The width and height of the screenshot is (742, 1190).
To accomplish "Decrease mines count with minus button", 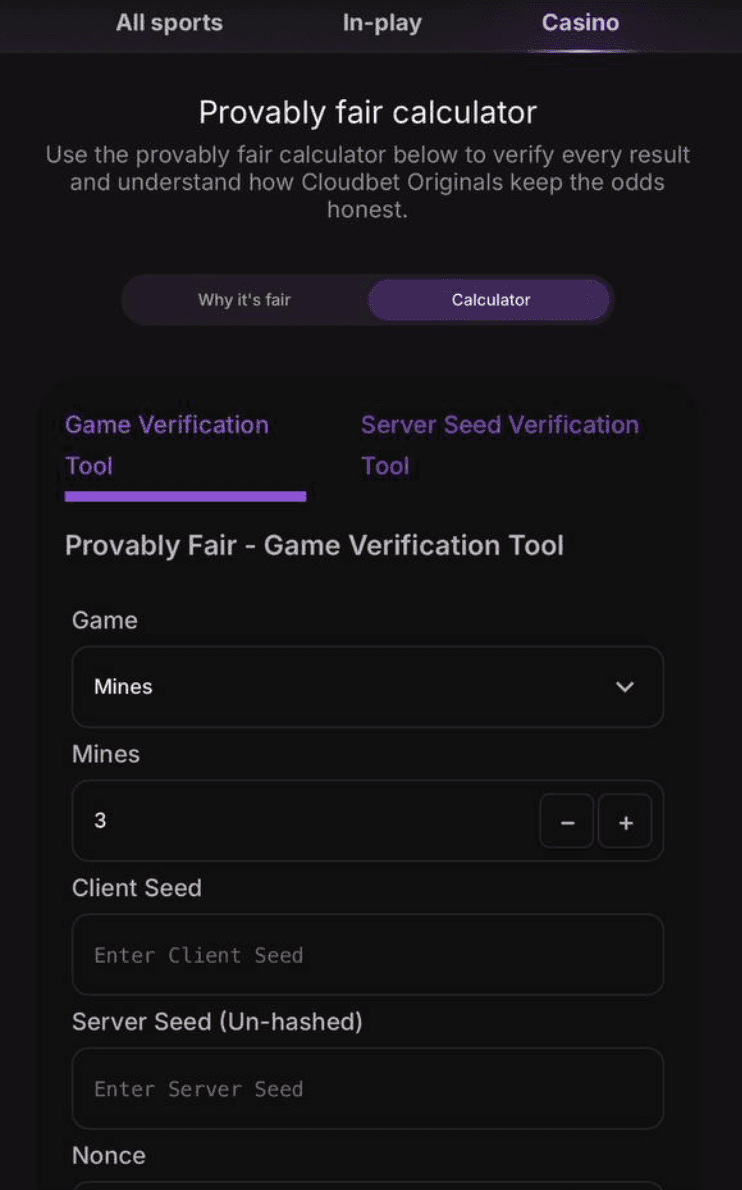I will [567, 822].
